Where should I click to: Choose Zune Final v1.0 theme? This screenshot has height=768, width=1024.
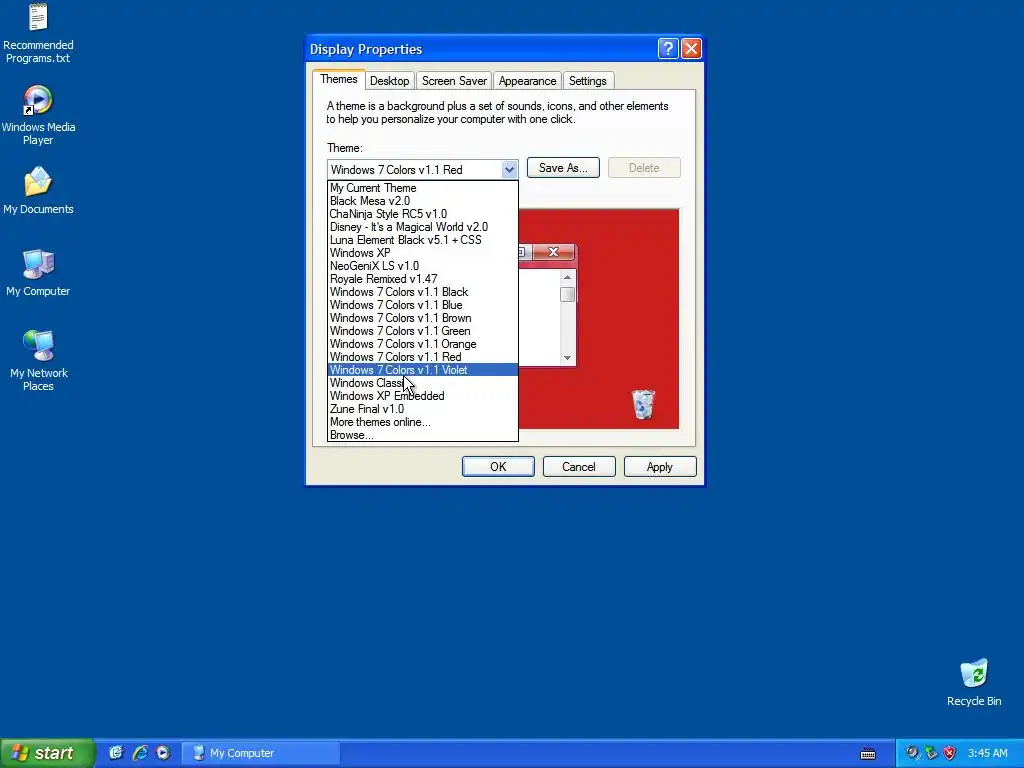tap(423, 409)
